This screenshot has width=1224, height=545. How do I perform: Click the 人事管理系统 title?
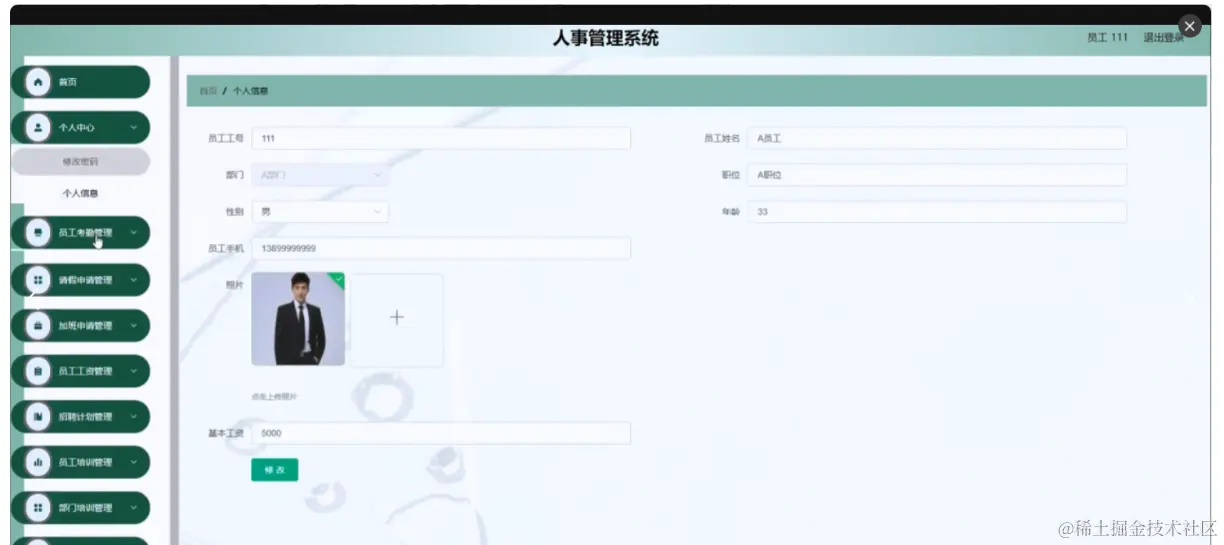click(606, 39)
